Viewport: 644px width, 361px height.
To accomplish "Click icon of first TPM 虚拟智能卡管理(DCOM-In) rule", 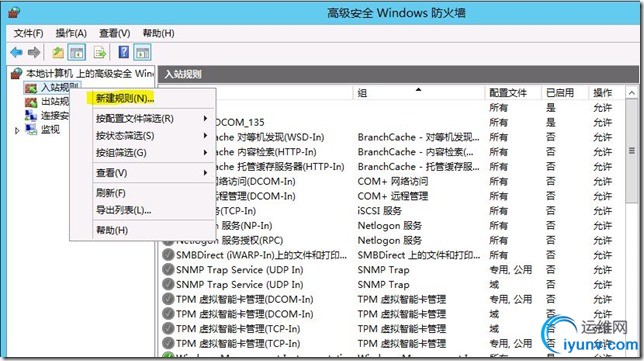I will tap(168, 299).
